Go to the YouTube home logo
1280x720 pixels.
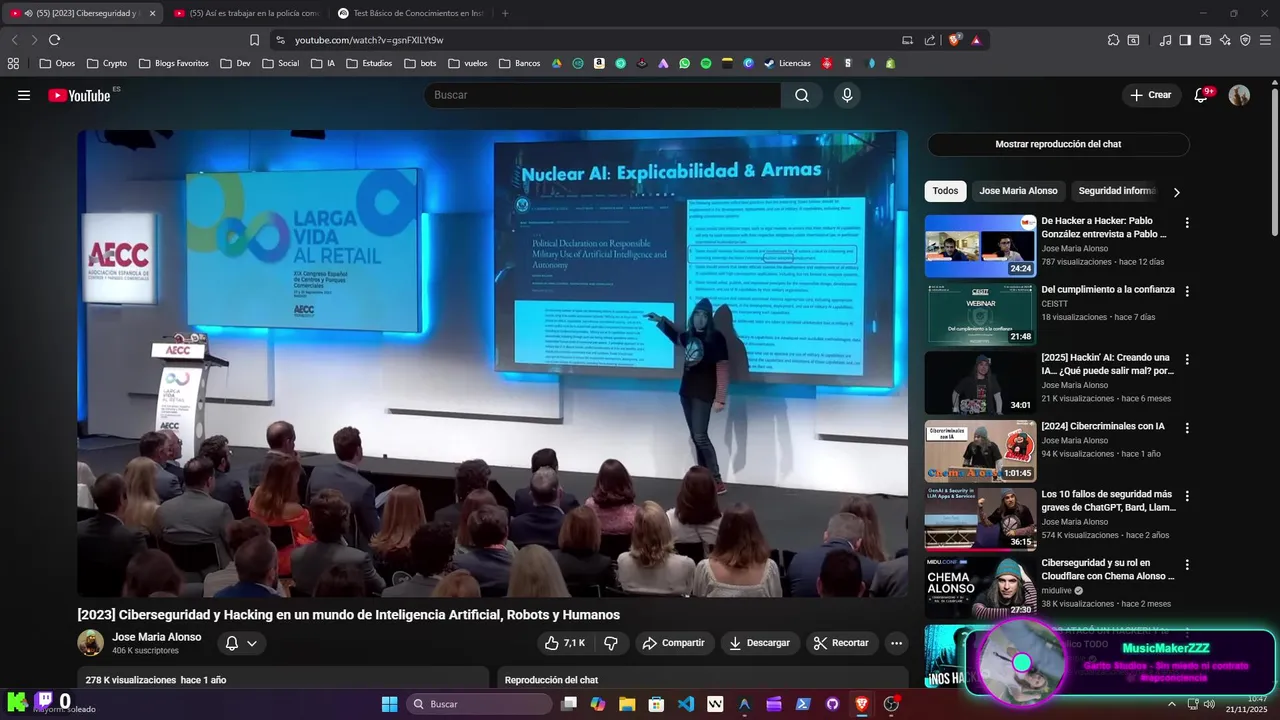[79, 95]
